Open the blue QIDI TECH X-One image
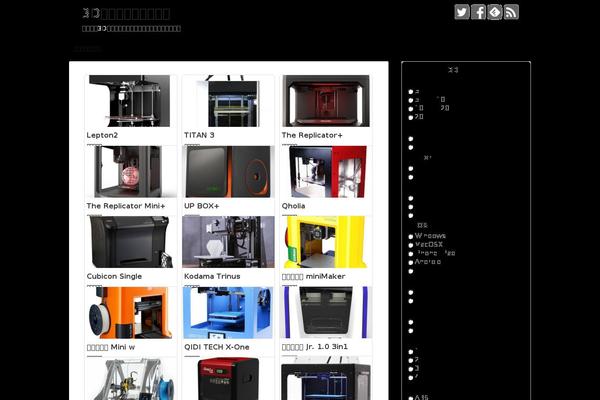600x400 pixels. (x=228, y=313)
